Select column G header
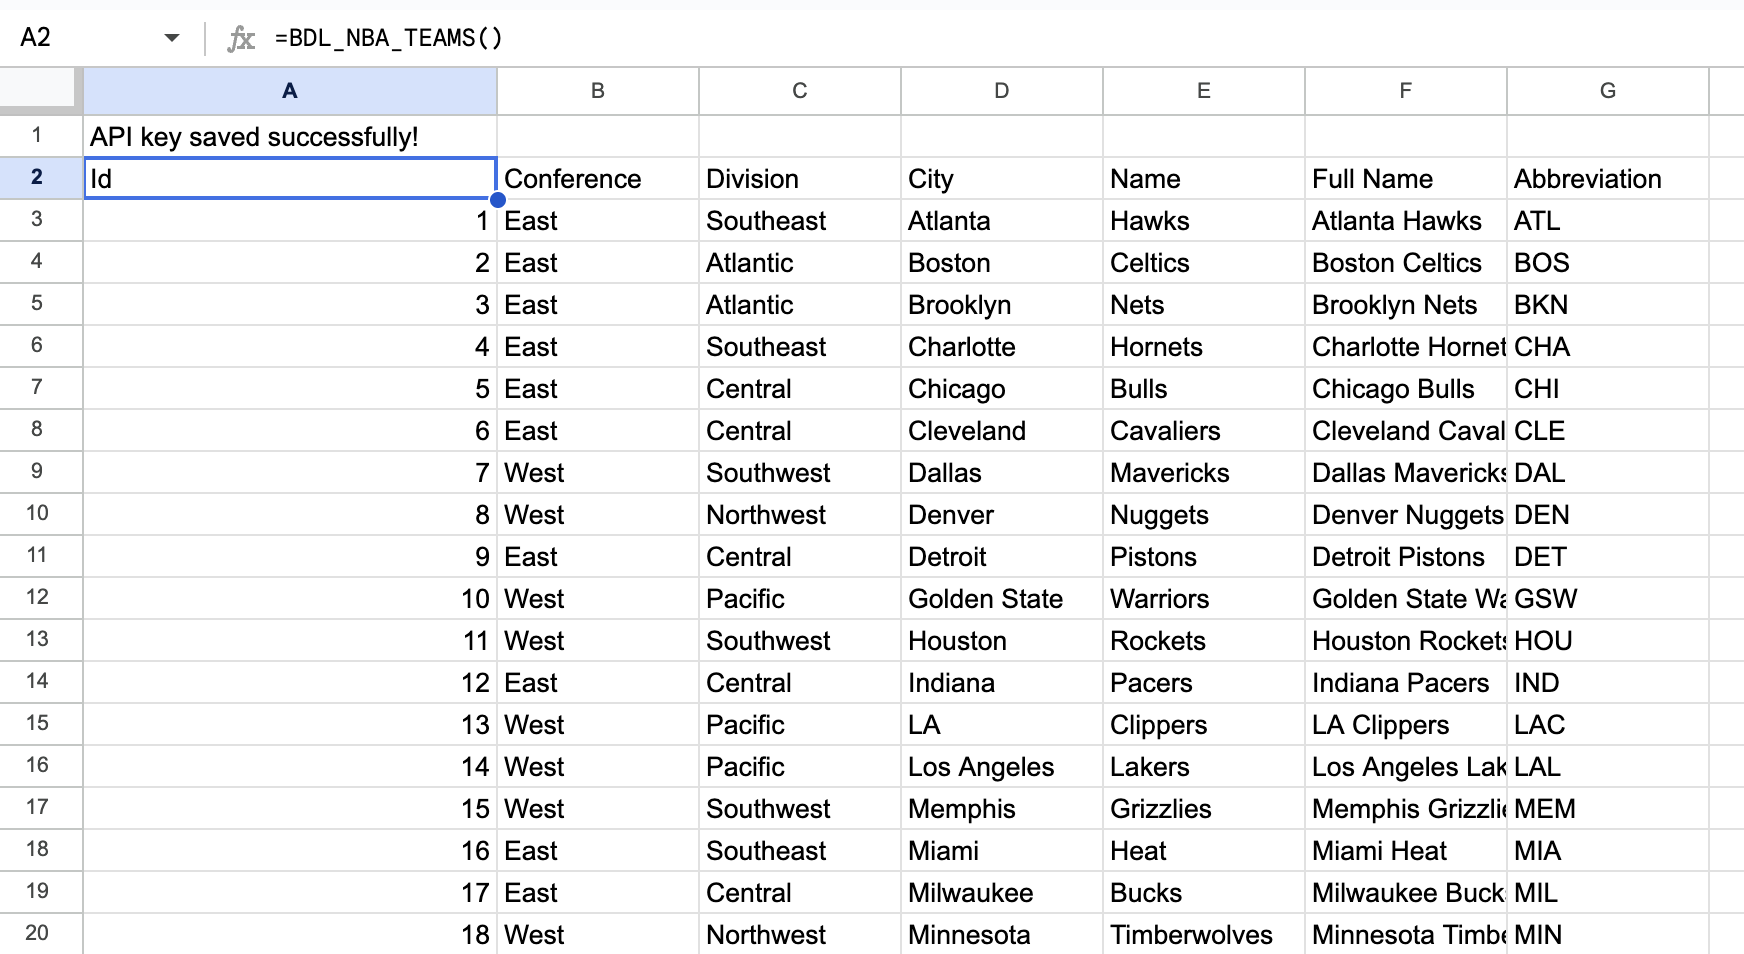 pos(1607,90)
